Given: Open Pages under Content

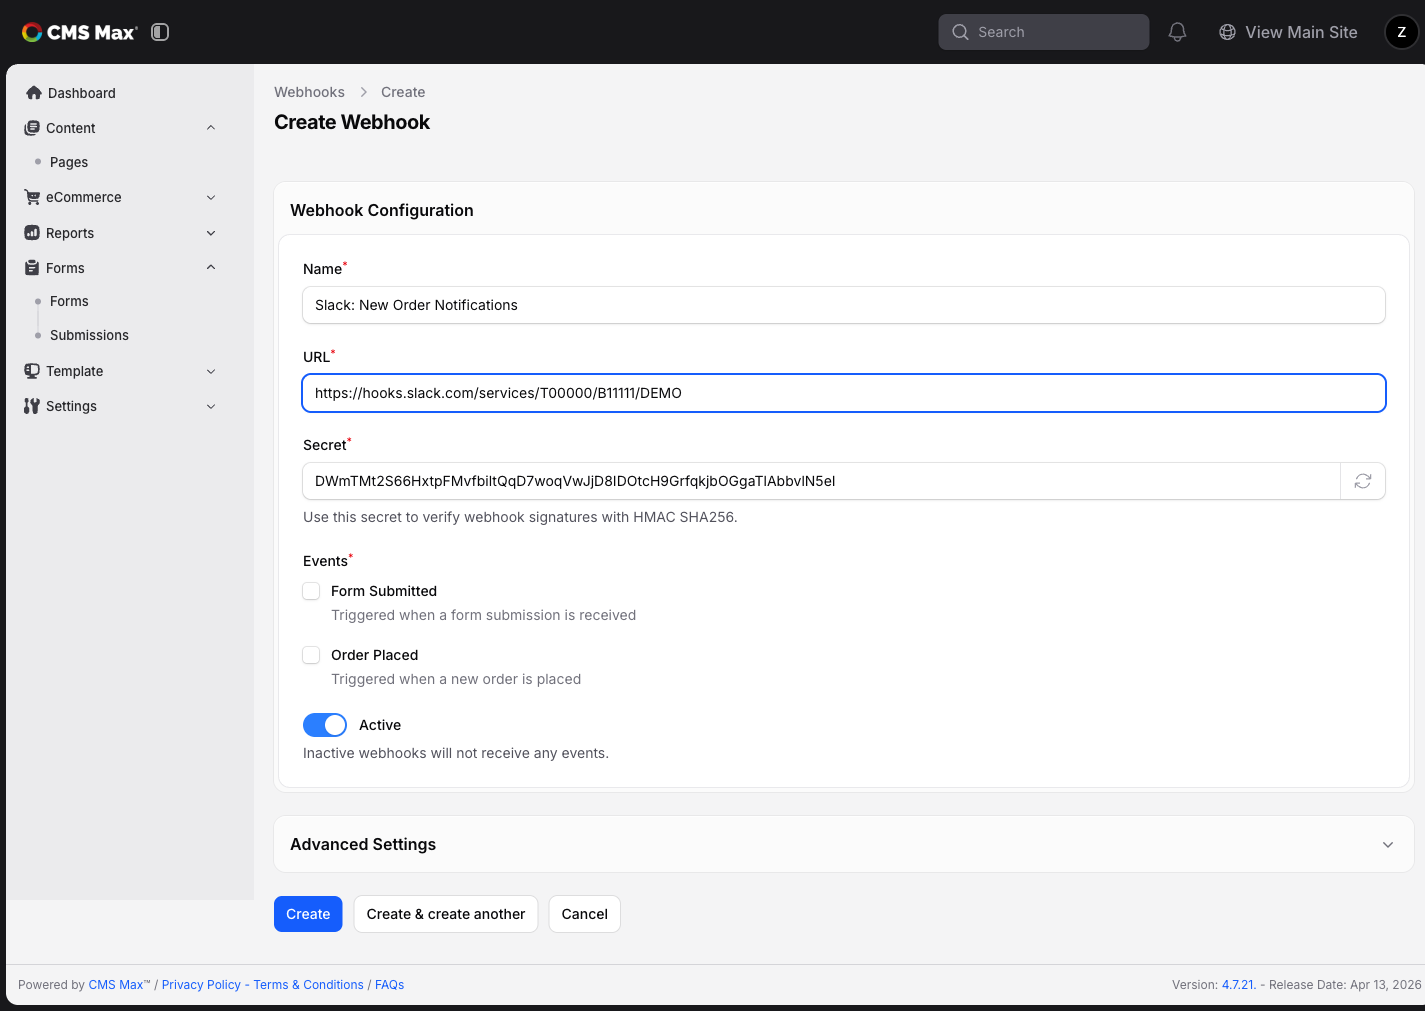Looking at the screenshot, I should coord(69,162).
